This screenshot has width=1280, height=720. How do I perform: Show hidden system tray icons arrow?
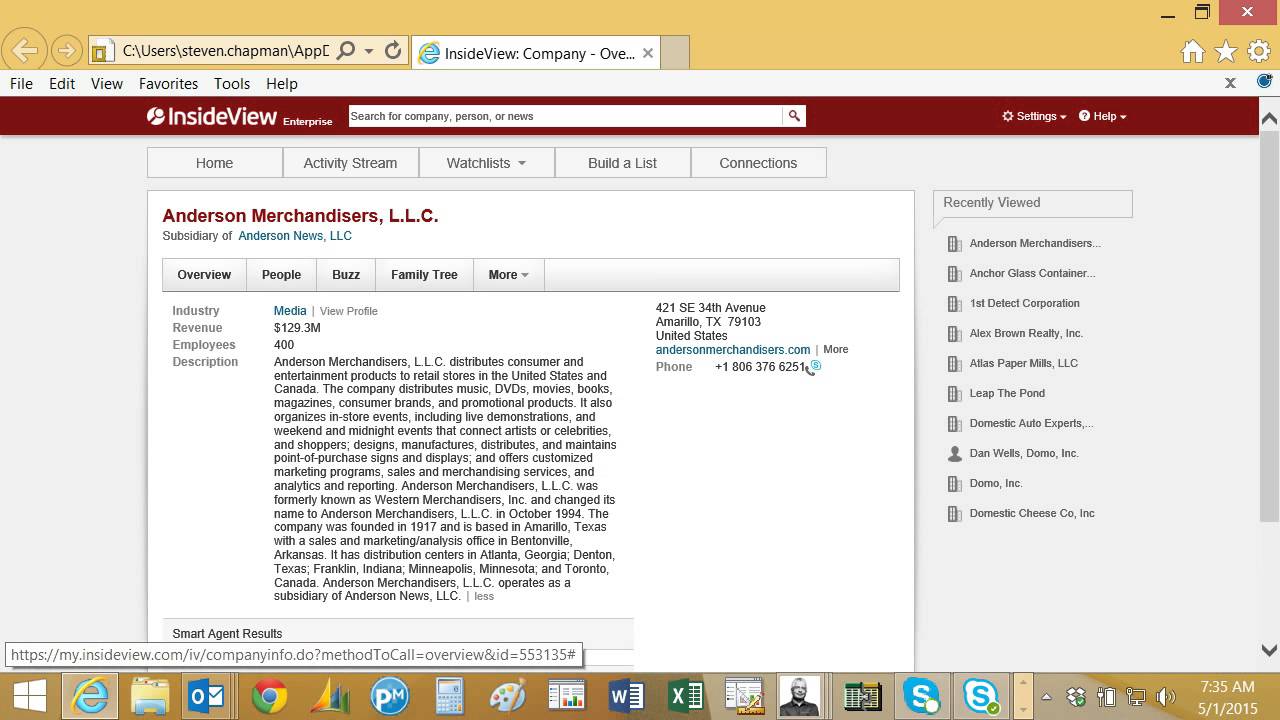coord(1046,697)
